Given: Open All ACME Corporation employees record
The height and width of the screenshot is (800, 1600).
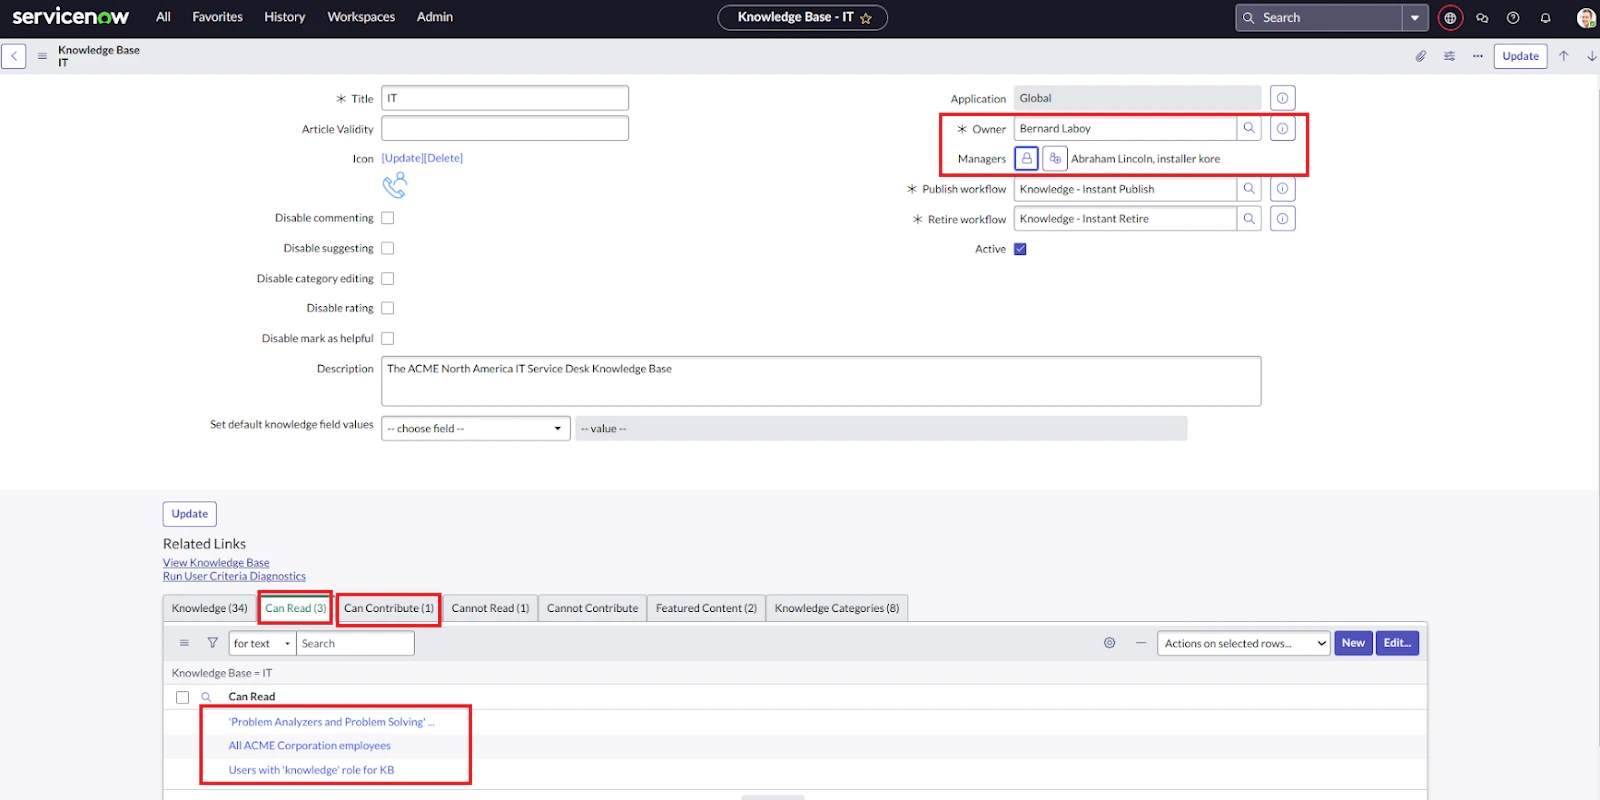Looking at the screenshot, I should pyautogui.click(x=309, y=746).
